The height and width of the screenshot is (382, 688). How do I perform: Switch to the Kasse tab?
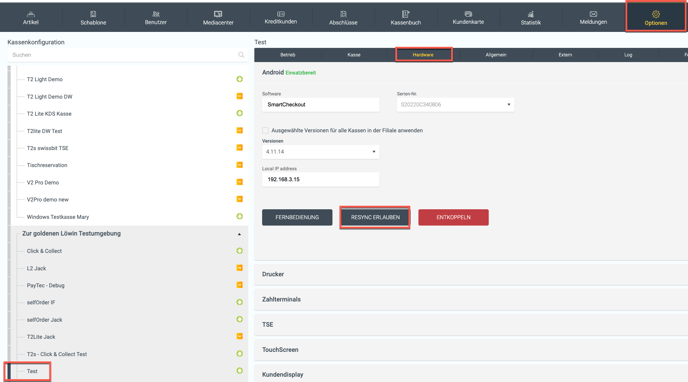click(354, 55)
